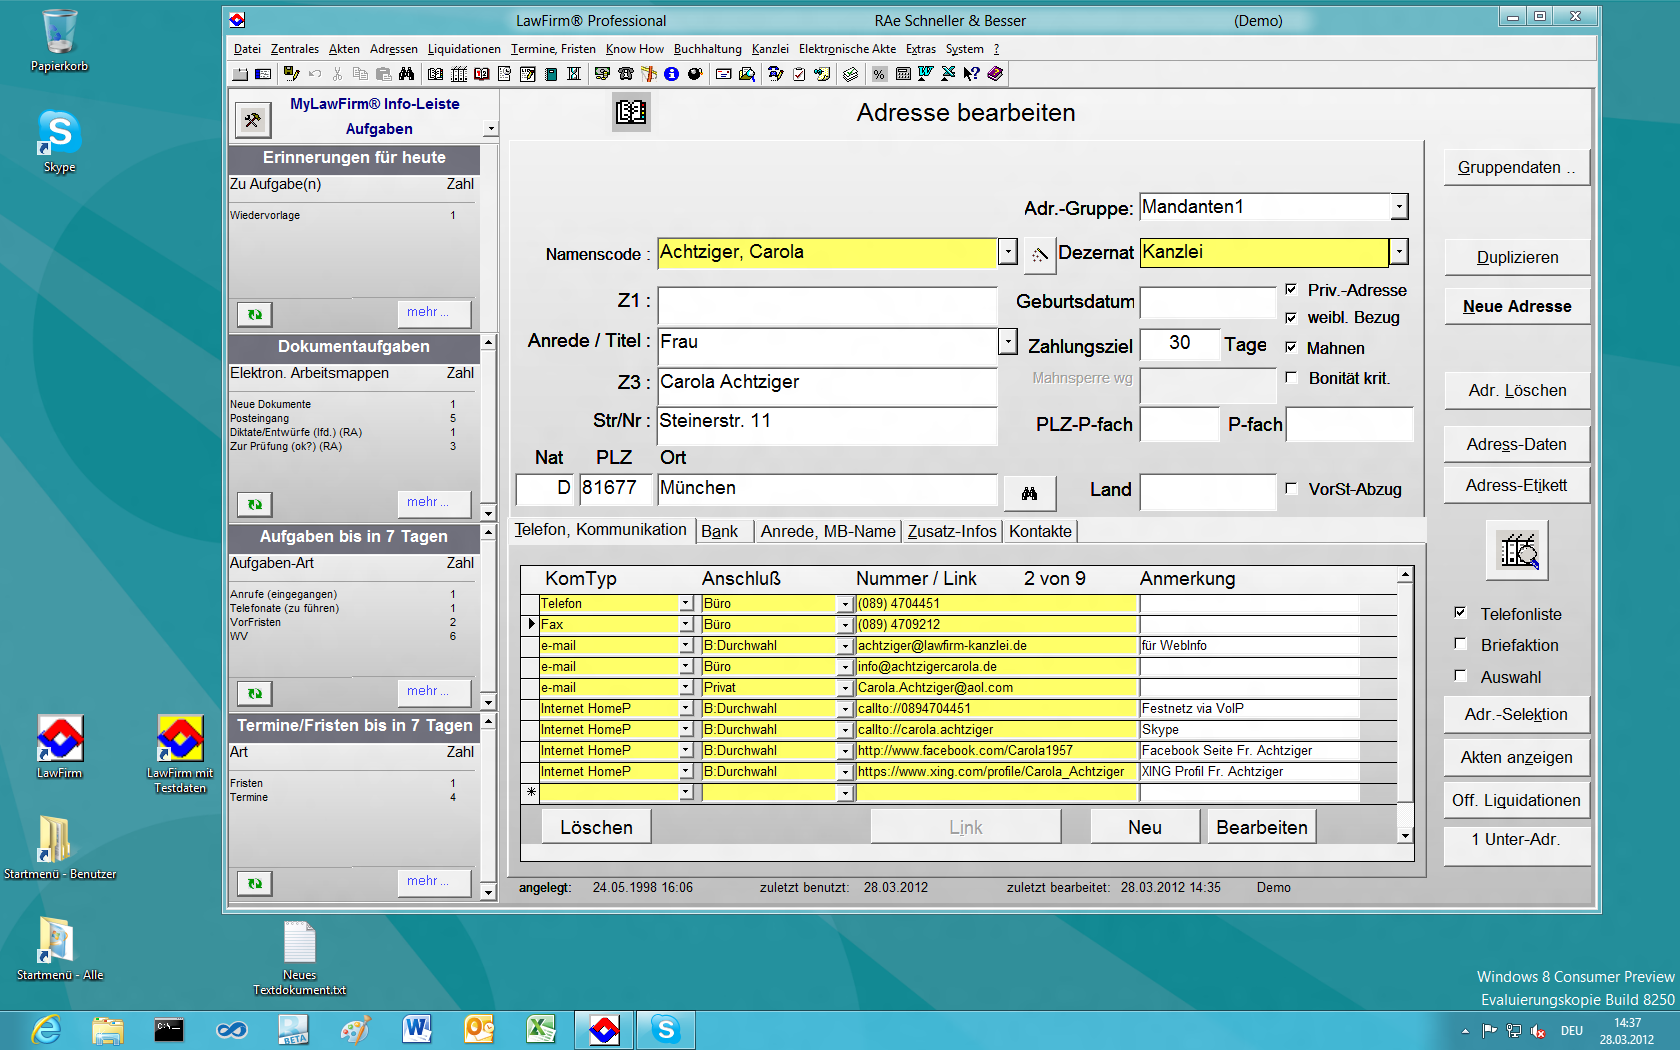Screen dimensions: 1680x1050
Task: Toggle the Priv.-Adresse checkbox
Action: [1291, 290]
